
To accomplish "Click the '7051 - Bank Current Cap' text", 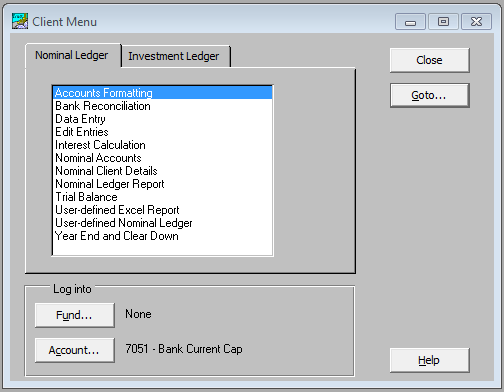I will 184,349.
